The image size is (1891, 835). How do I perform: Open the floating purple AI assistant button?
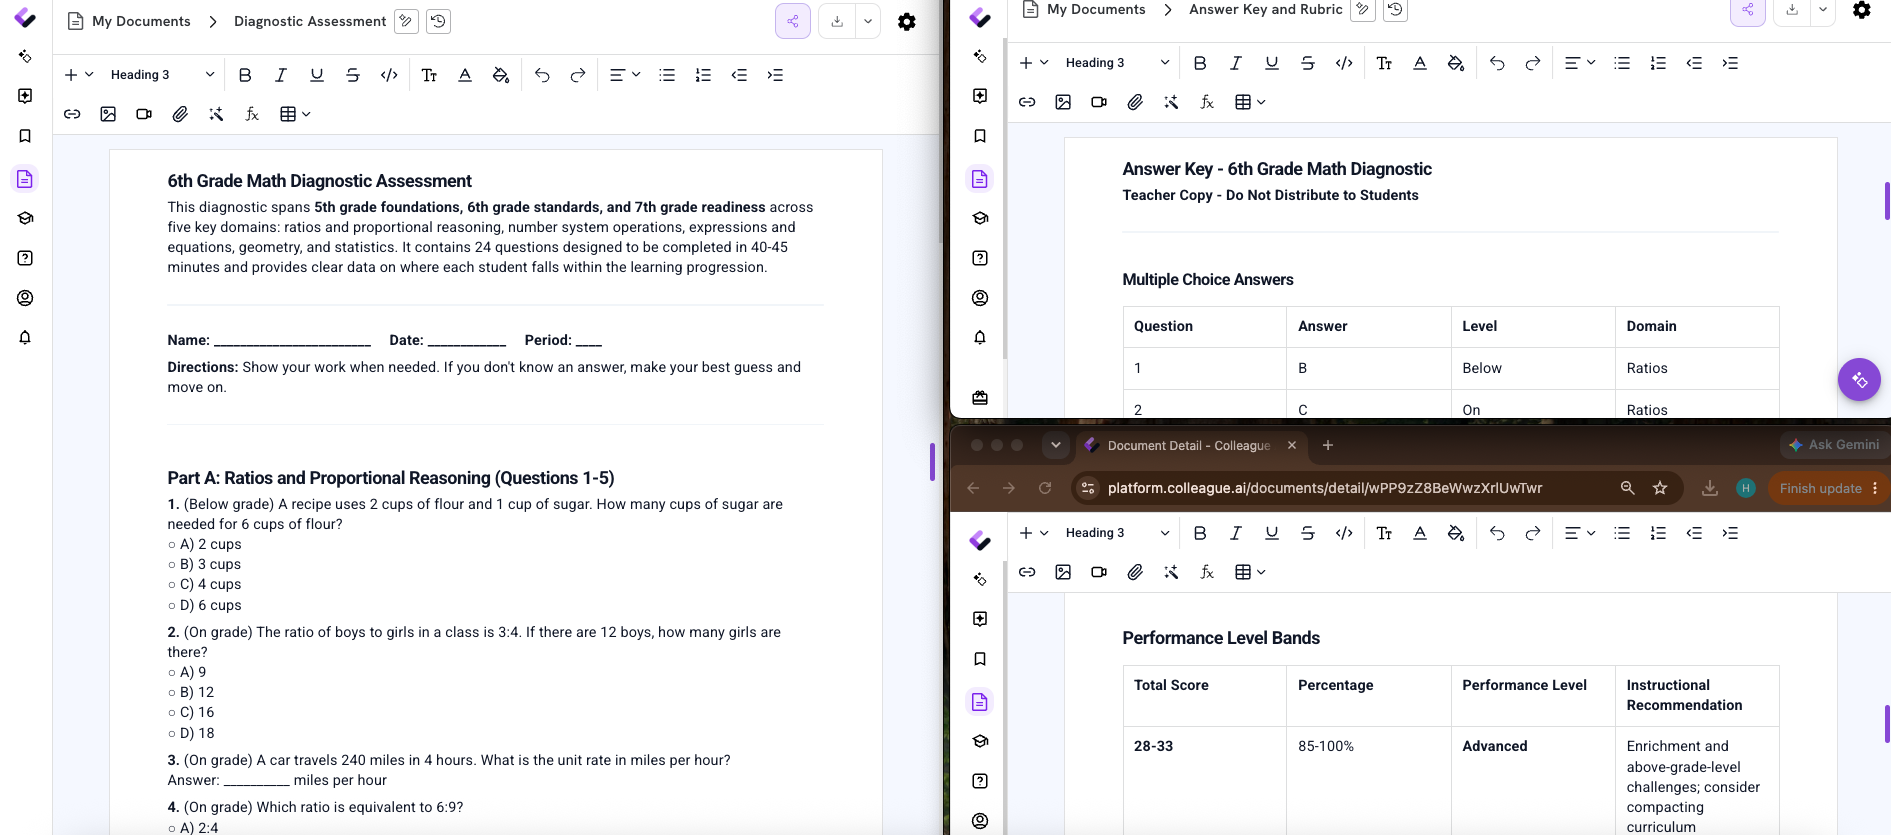click(1859, 380)
